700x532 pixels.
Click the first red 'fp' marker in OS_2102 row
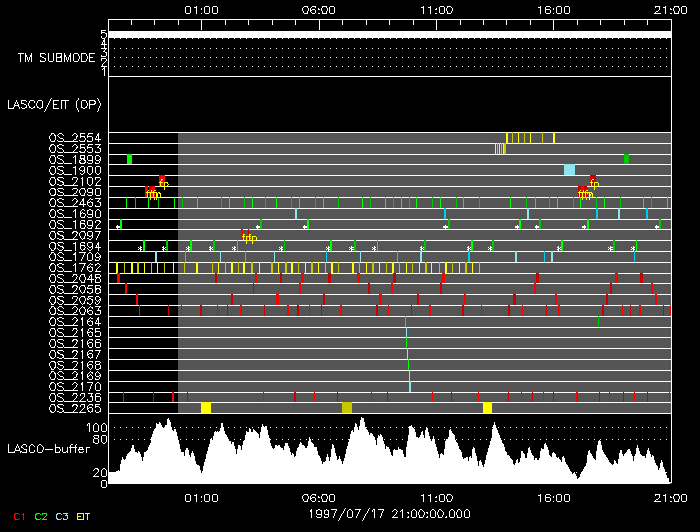coord(162,182)
